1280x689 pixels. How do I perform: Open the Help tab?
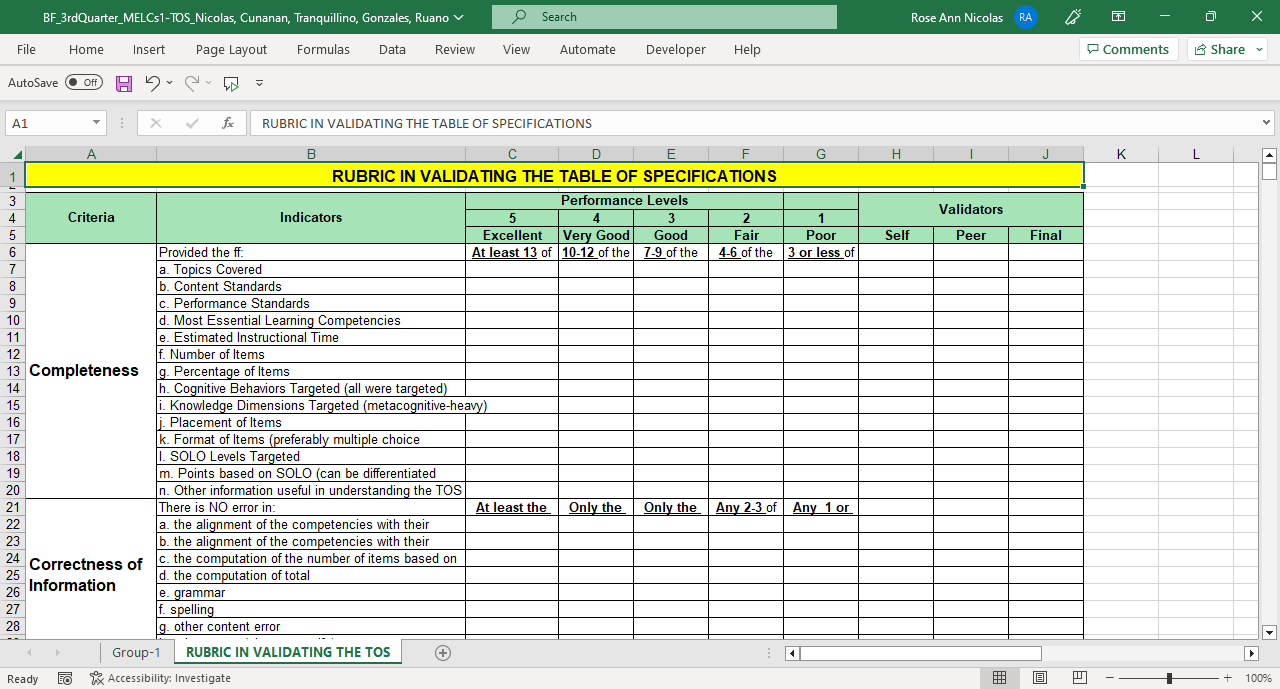click(x=747, y=49)
